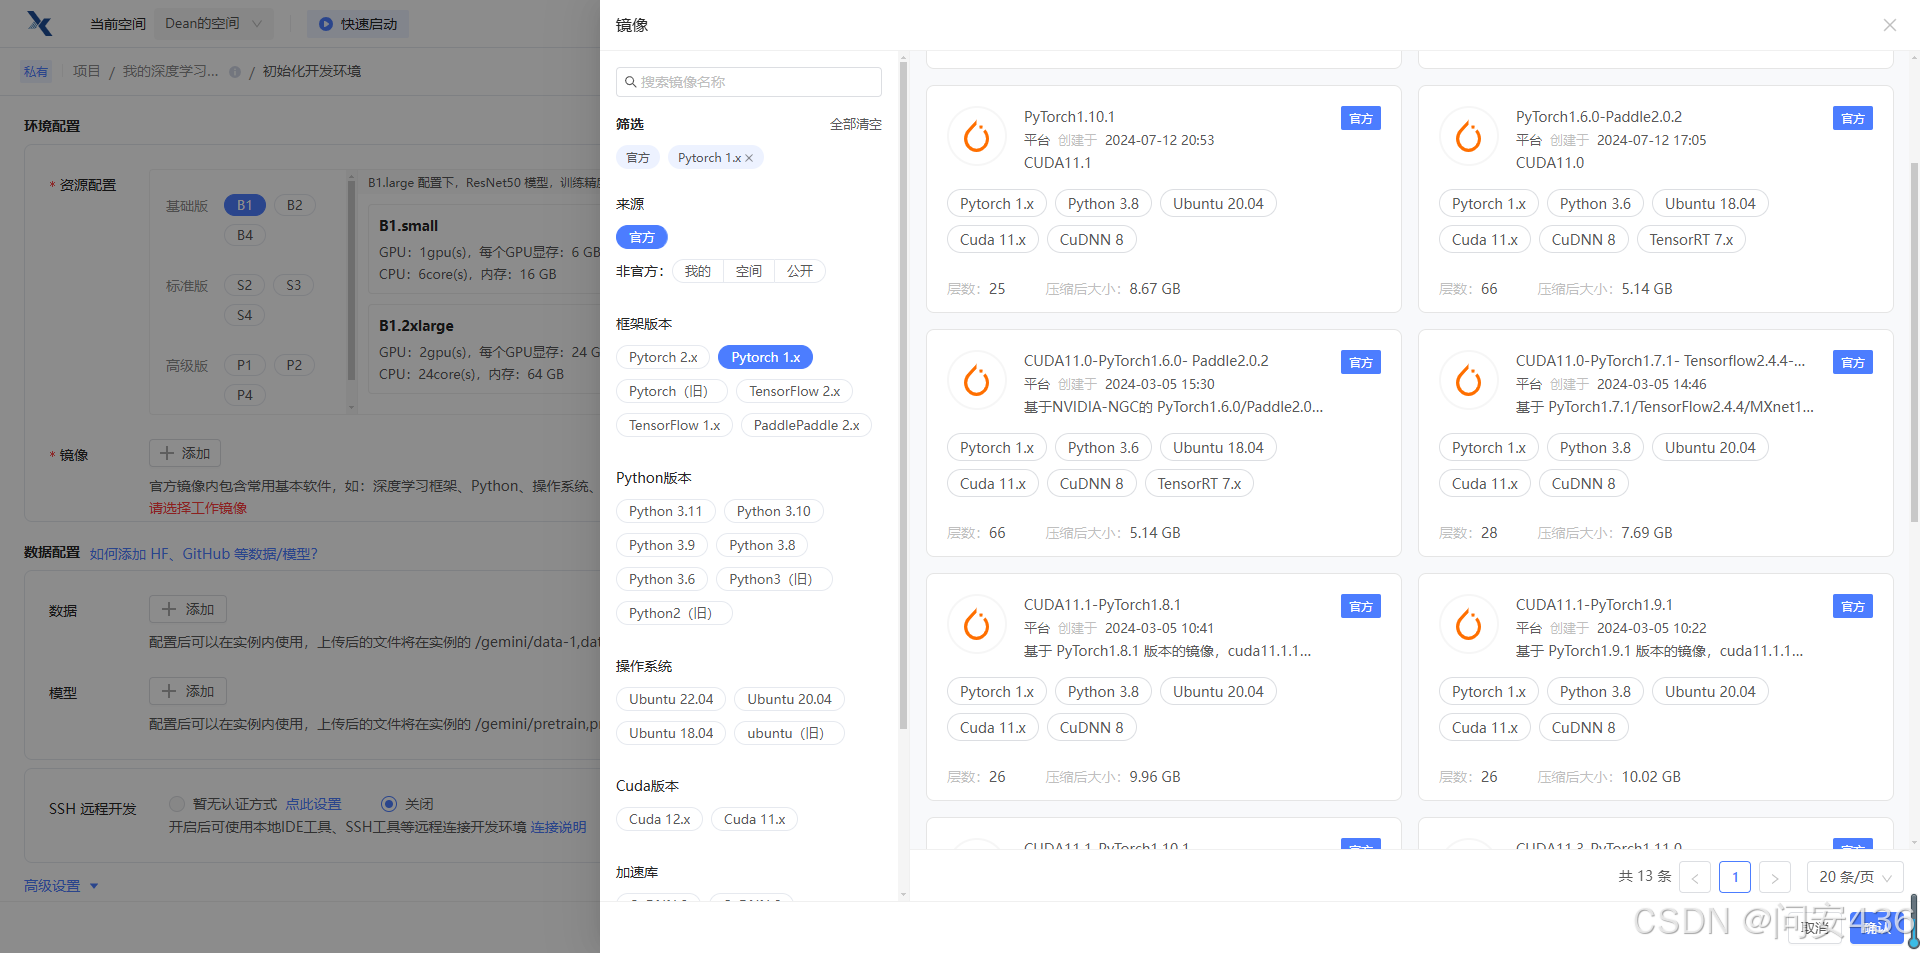Toggle the Python2 (旧) version filter
Viewport: 1920px width, 953px height.
tap(674, 613)
